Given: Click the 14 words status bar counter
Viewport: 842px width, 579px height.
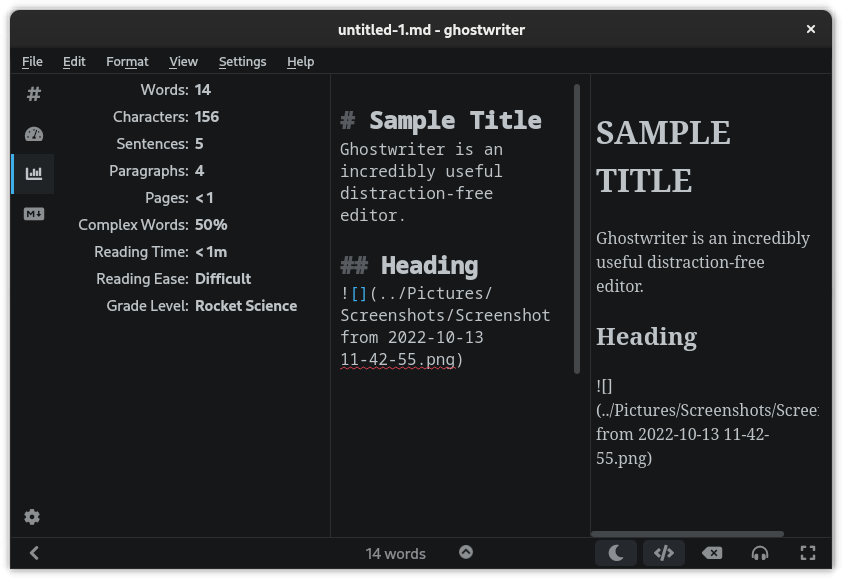Looking at the screenshot, I should point(396,553).
